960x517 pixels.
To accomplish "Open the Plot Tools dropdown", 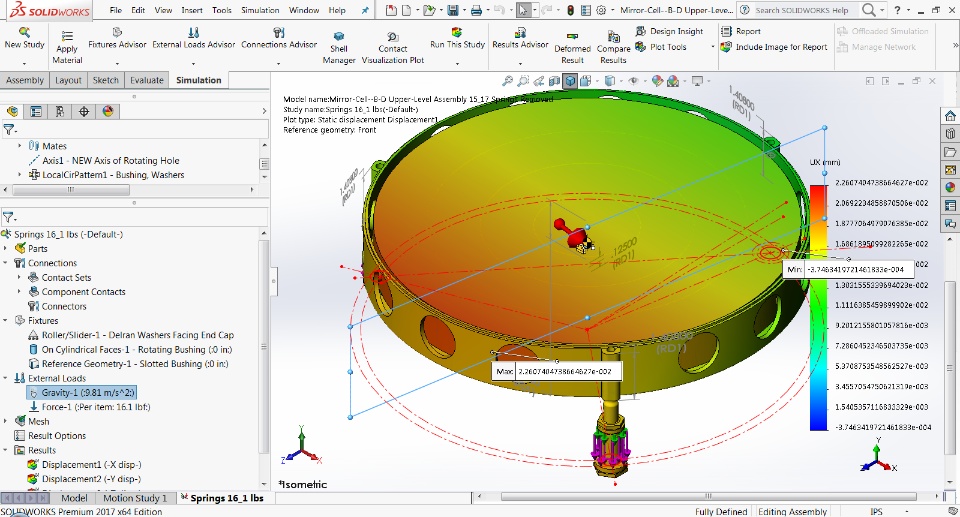I will point(667,47).
